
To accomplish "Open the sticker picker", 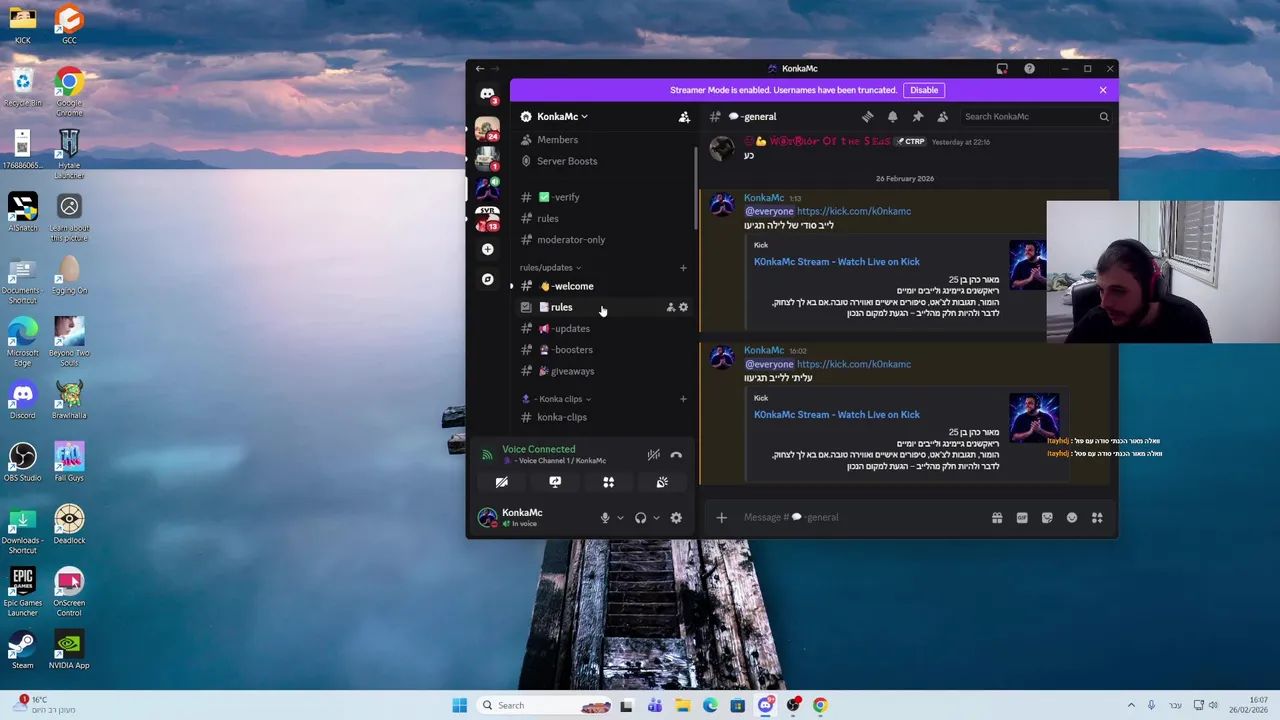I will (x=1047, y=518).
